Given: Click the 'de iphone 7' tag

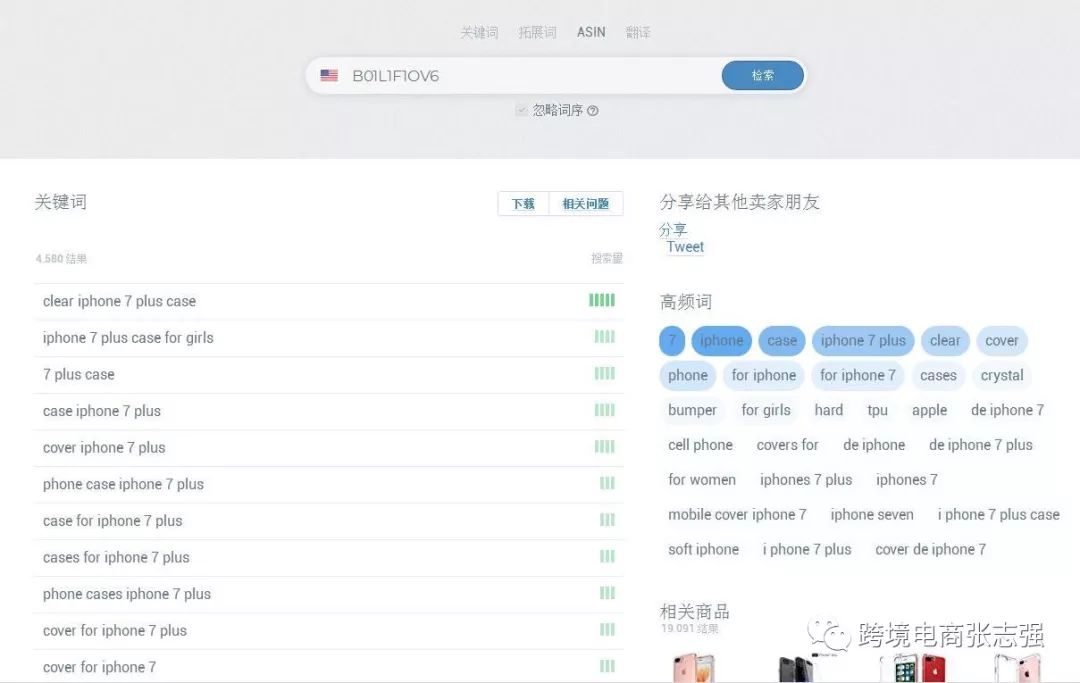Looking at the screenshot, I should 1008,410.
